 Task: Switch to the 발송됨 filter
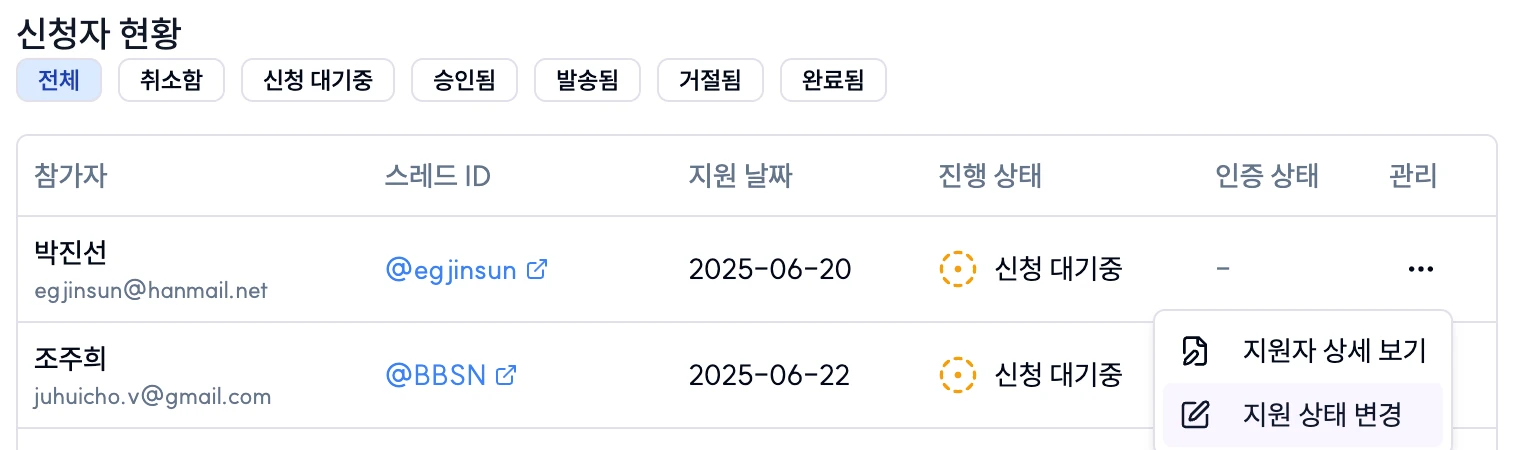(587, 81)
